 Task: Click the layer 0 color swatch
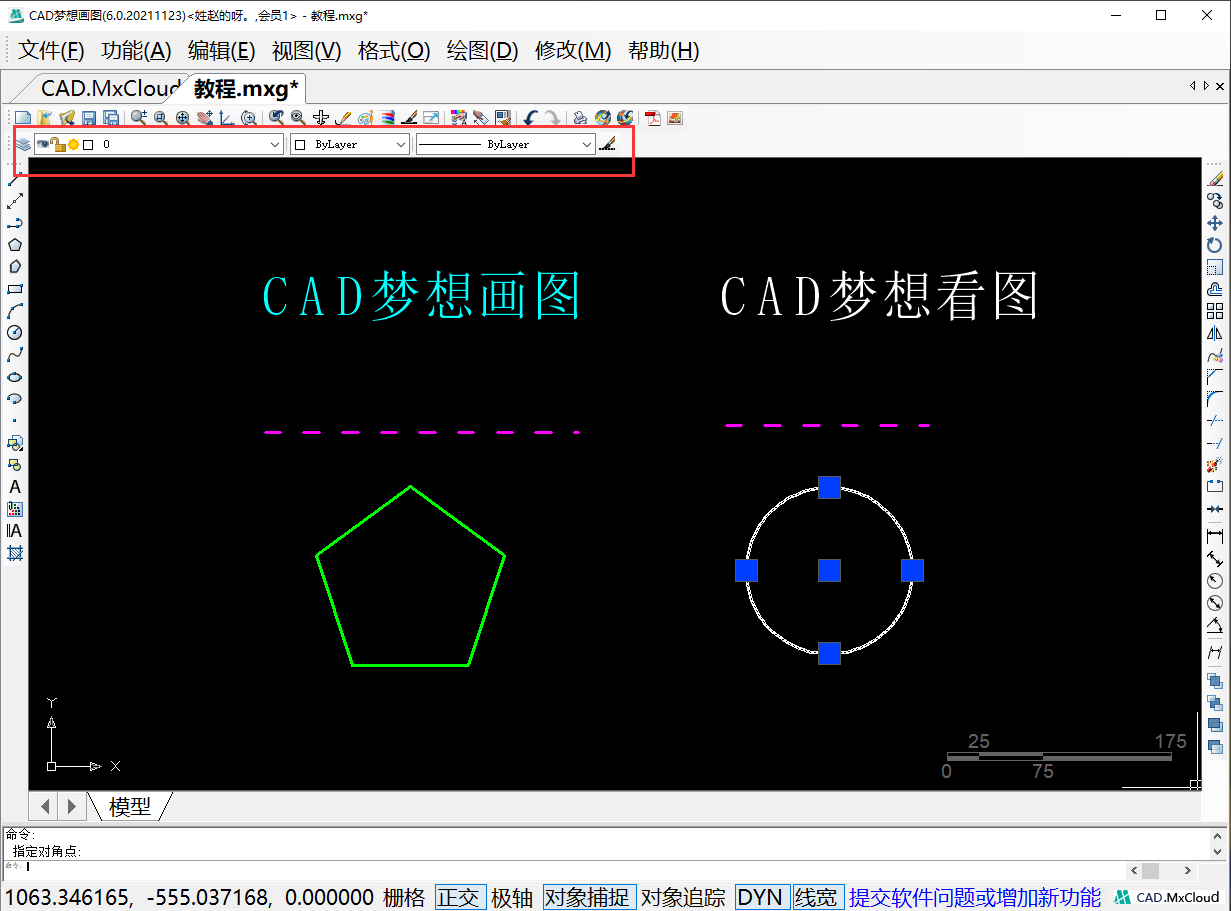tap(88, 144)
